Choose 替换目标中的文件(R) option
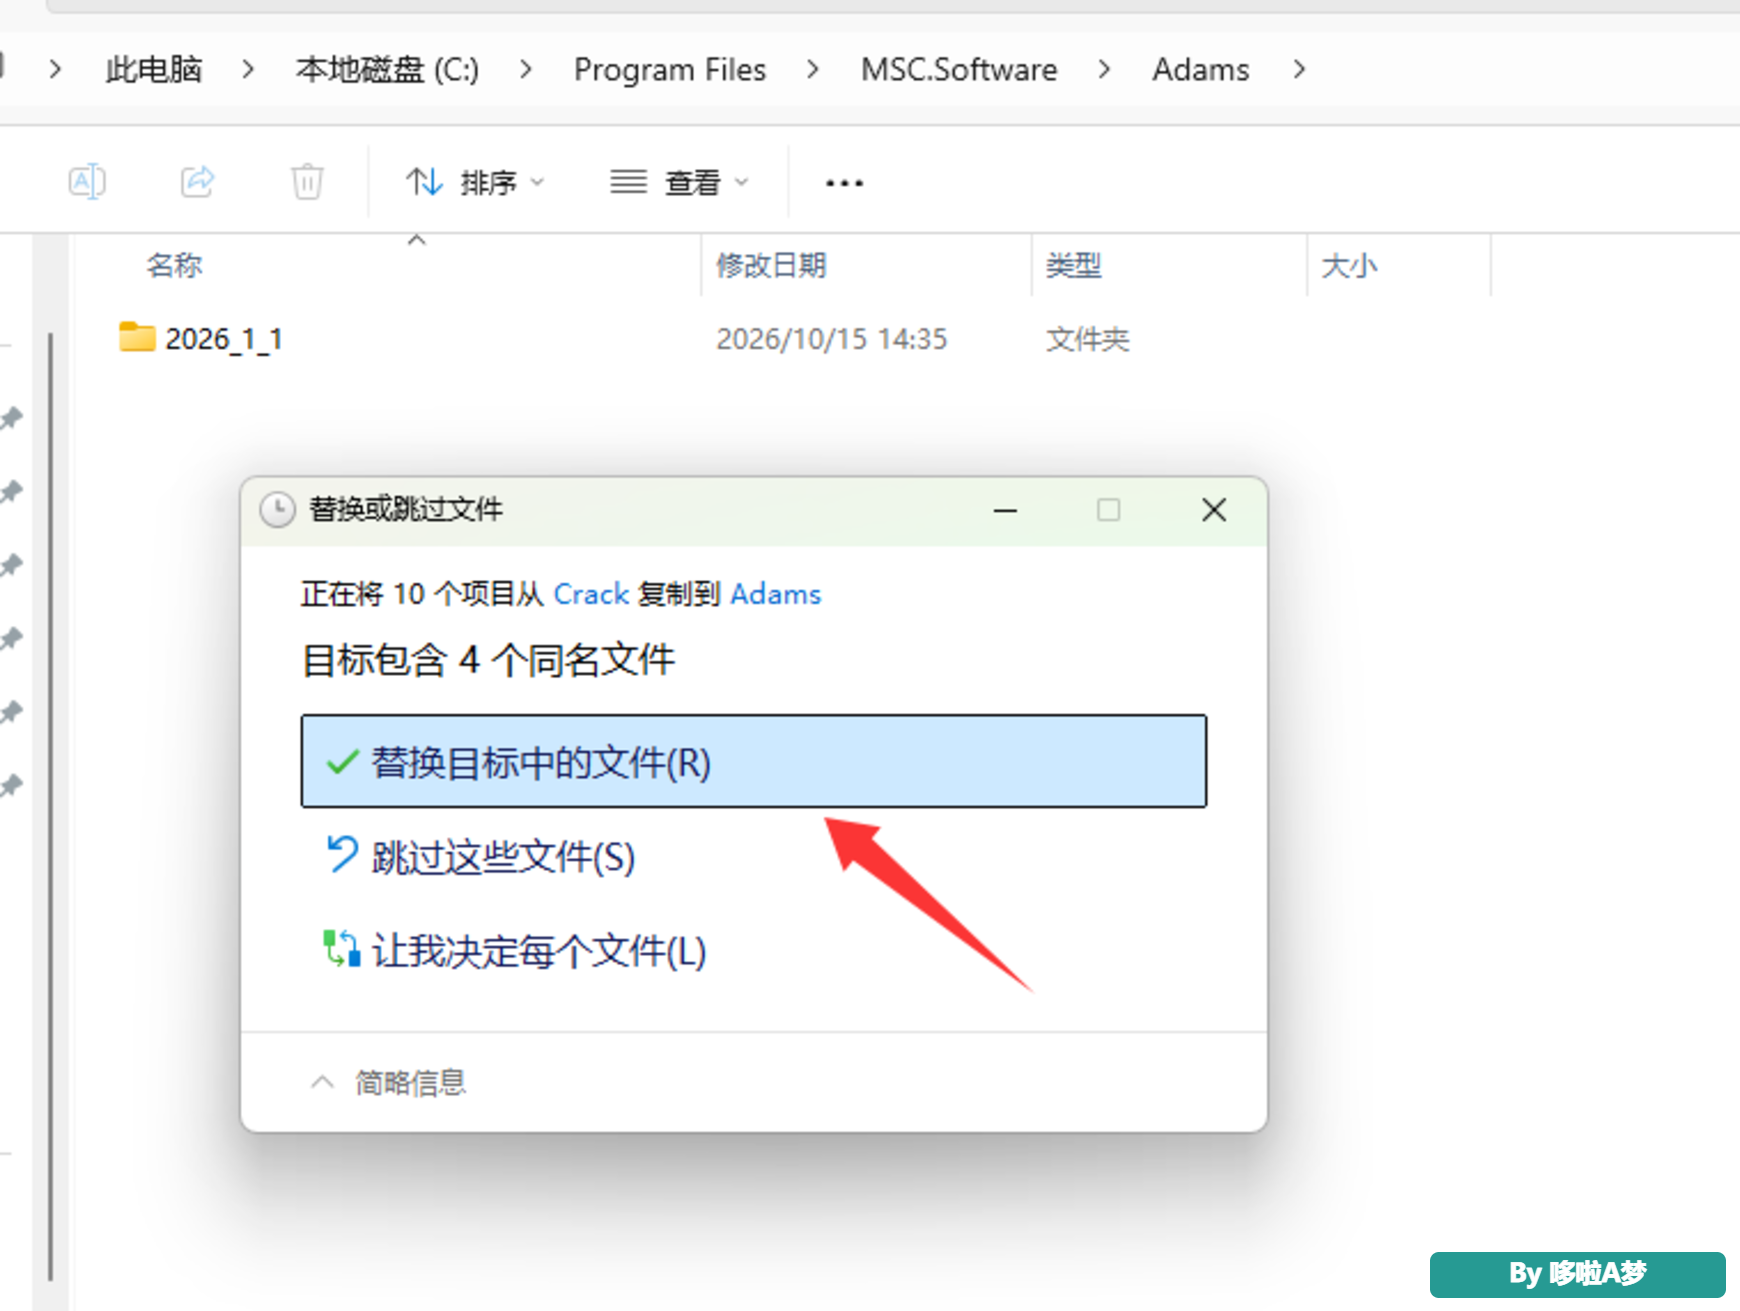Viewport: 1740px width, 1311px height. click(754, 761)
